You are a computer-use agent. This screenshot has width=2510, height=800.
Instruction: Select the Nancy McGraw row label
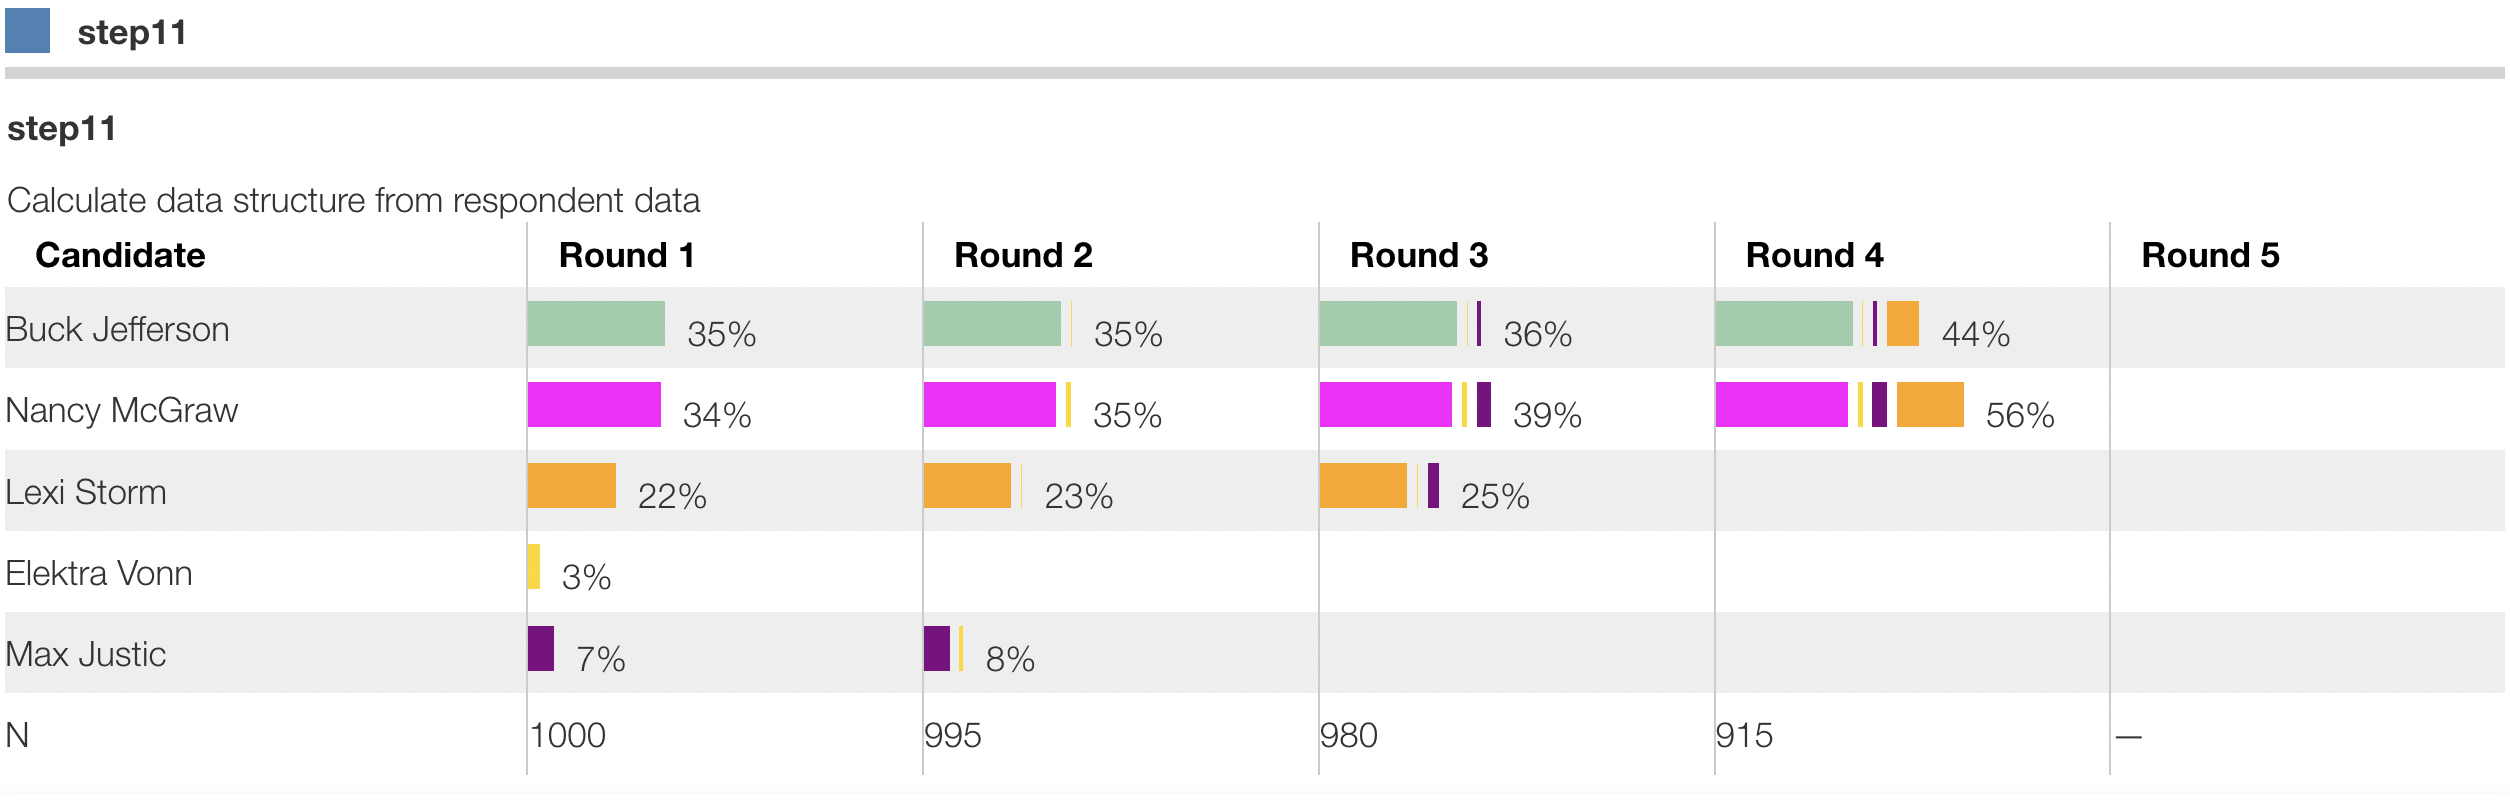tap(122, 411)
